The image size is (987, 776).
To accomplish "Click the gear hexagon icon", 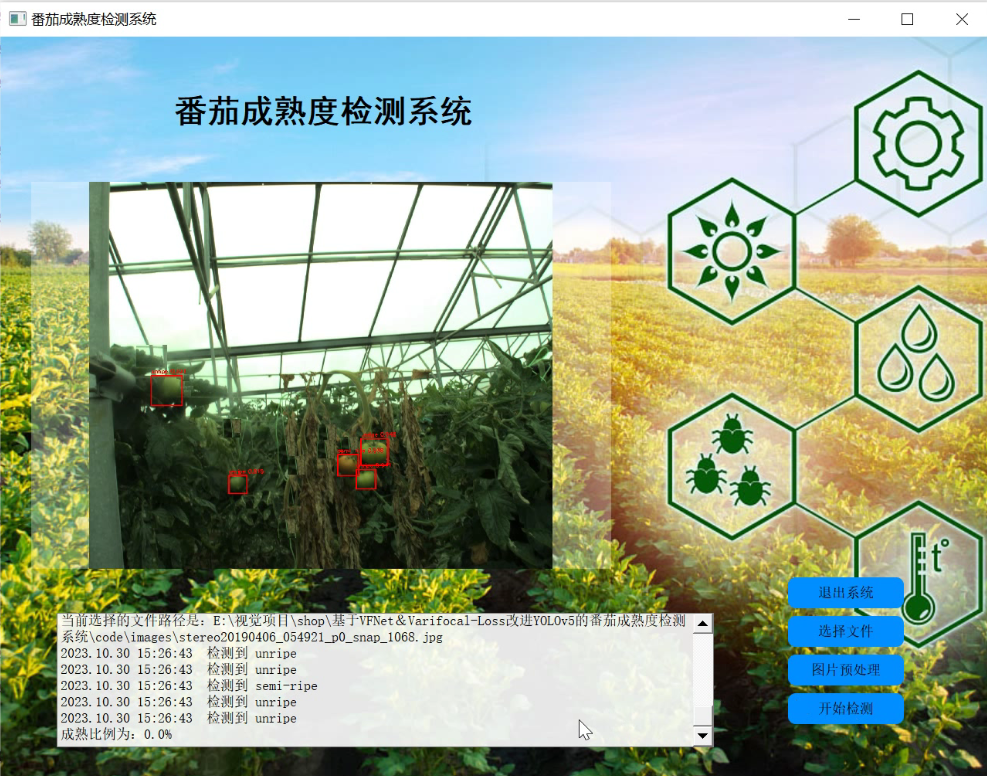I will pyautogui.click(x=918, y=143).
